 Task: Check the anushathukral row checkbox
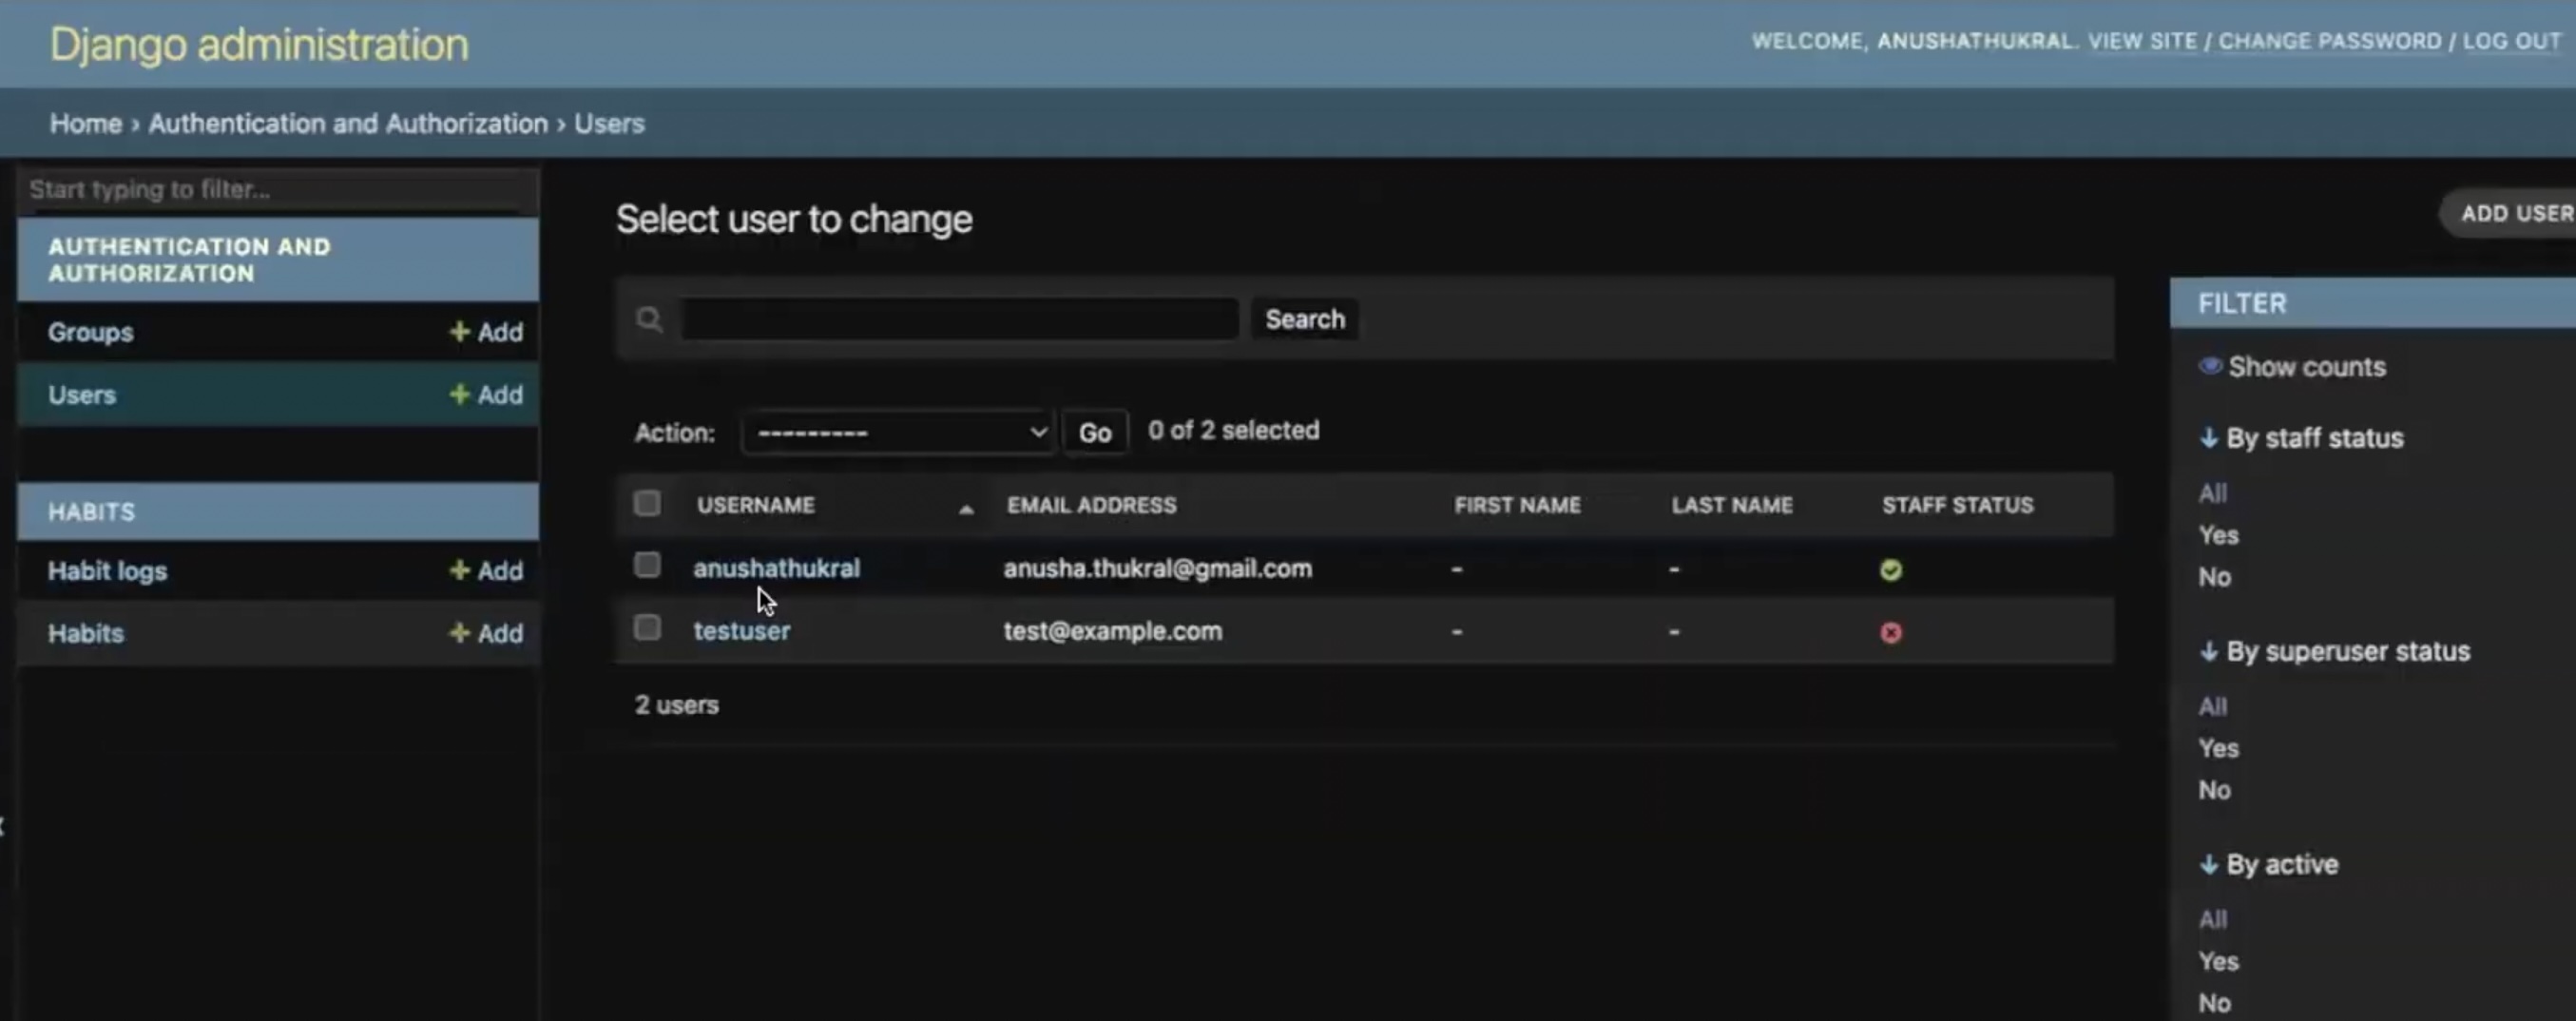click(647, 565)
